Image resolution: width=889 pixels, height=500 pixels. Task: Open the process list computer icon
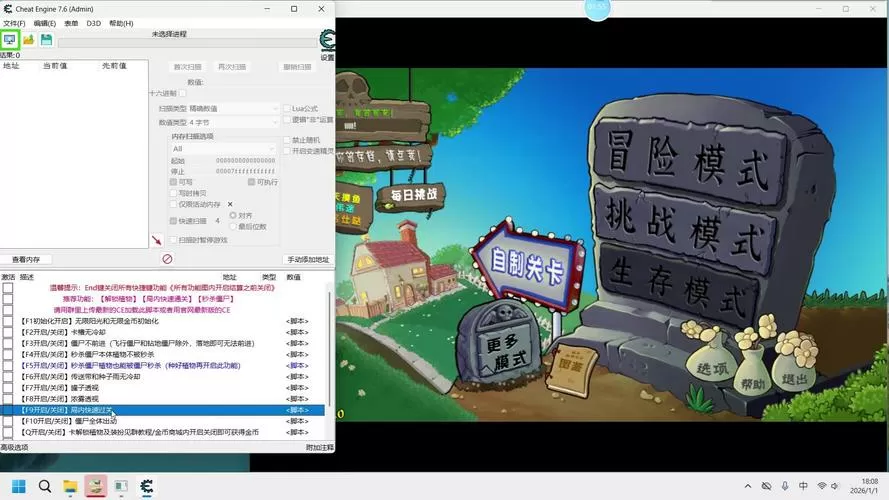(x=10, y=40)
